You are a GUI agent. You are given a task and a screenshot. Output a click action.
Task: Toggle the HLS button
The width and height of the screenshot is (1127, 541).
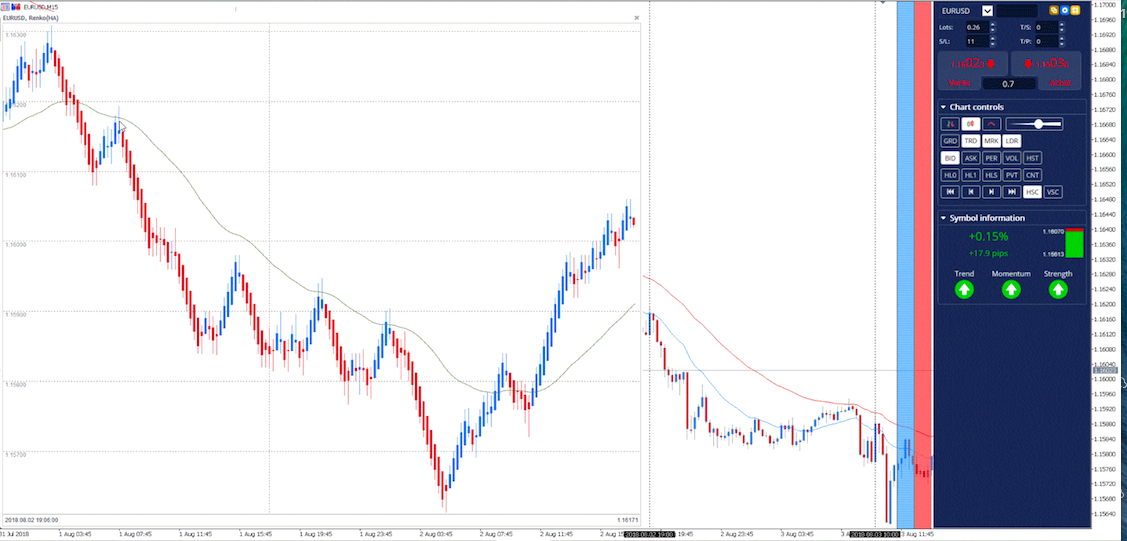click(992, 175)
